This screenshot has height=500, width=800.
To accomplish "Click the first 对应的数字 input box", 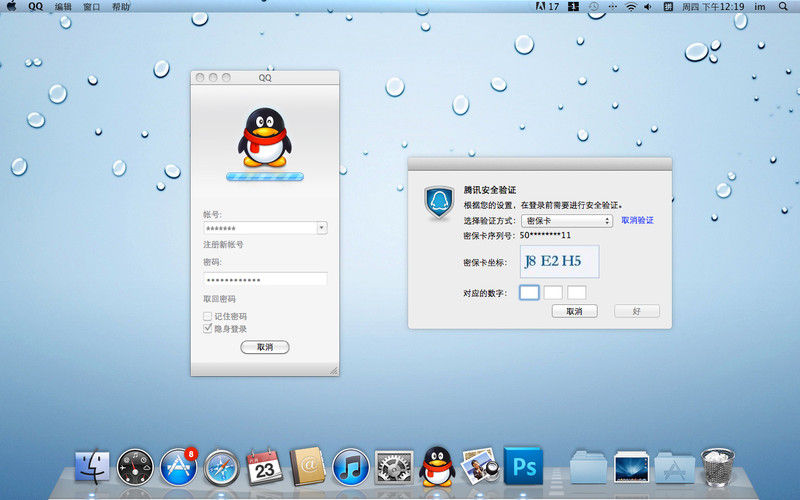I will (x=529, y=292).
